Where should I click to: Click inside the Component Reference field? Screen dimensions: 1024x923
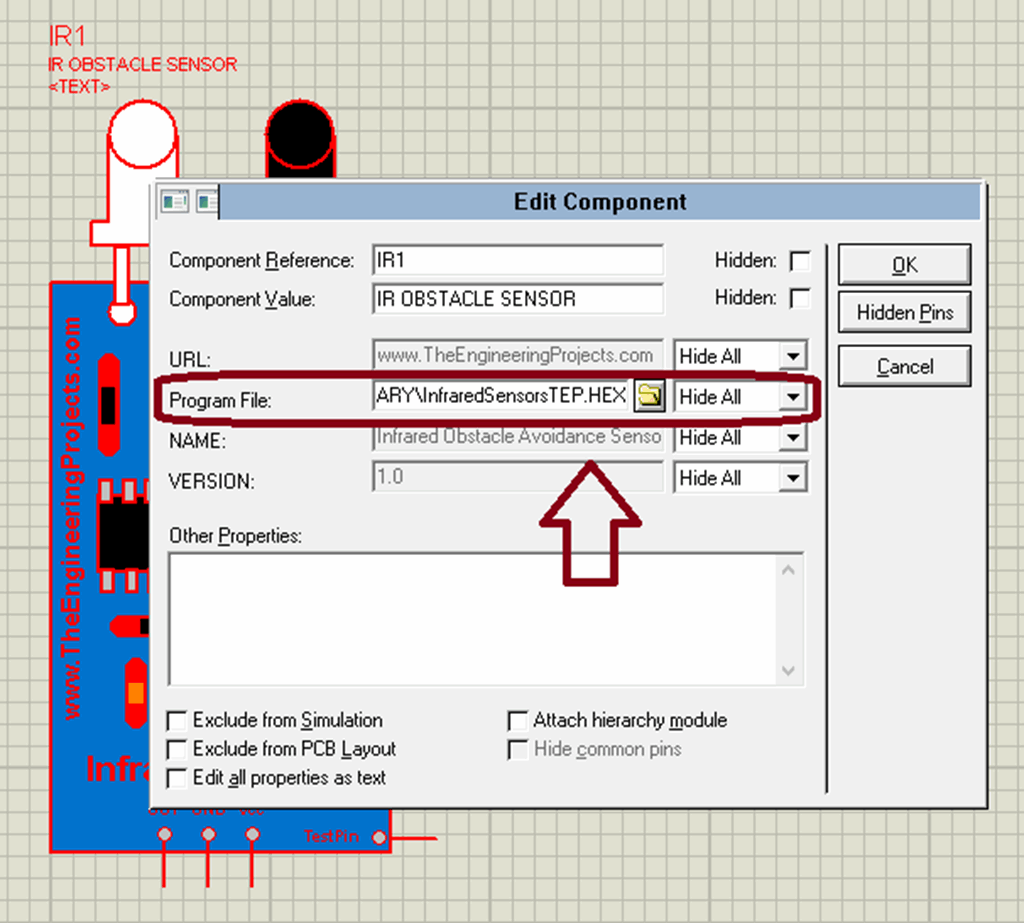[x=517, y=259]
